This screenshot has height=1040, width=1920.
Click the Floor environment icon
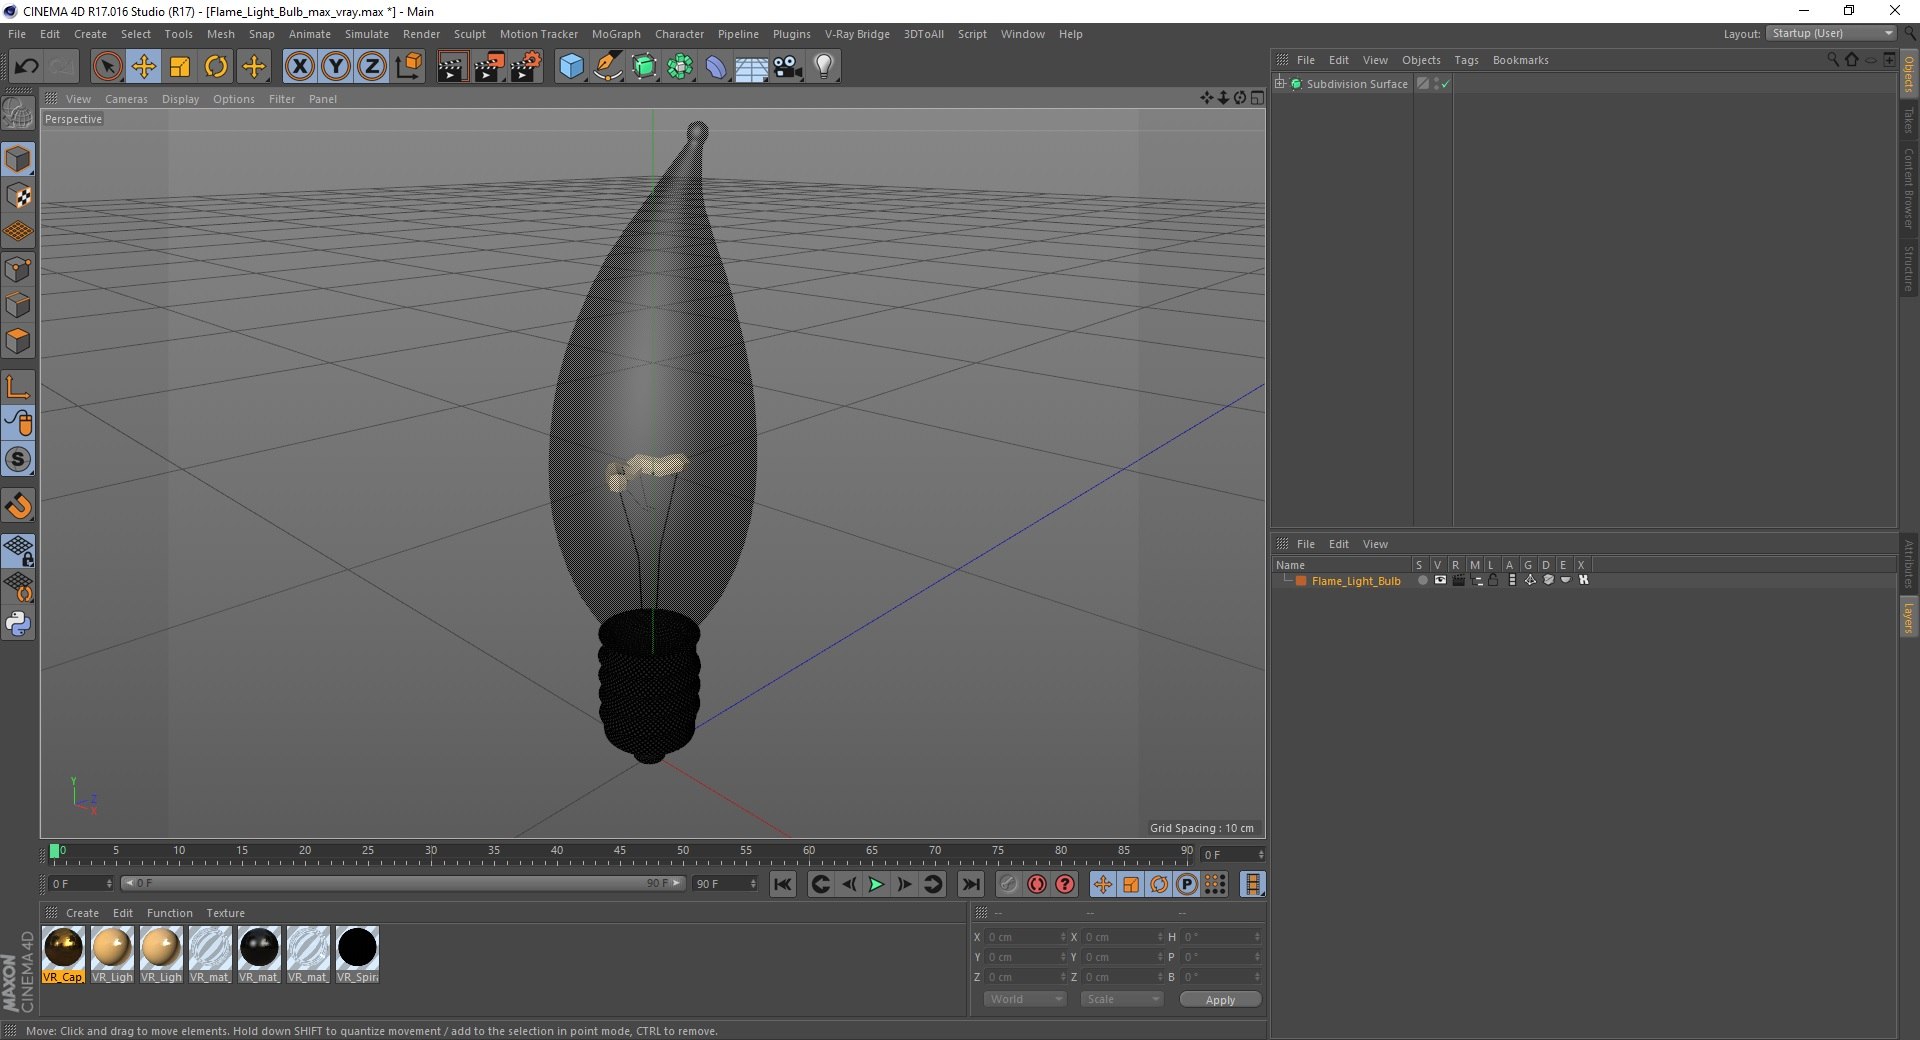(x=751, y=67)
